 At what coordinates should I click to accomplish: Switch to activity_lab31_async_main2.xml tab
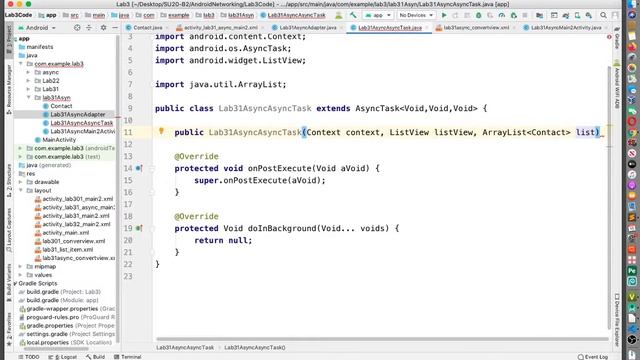pos(220,28)
